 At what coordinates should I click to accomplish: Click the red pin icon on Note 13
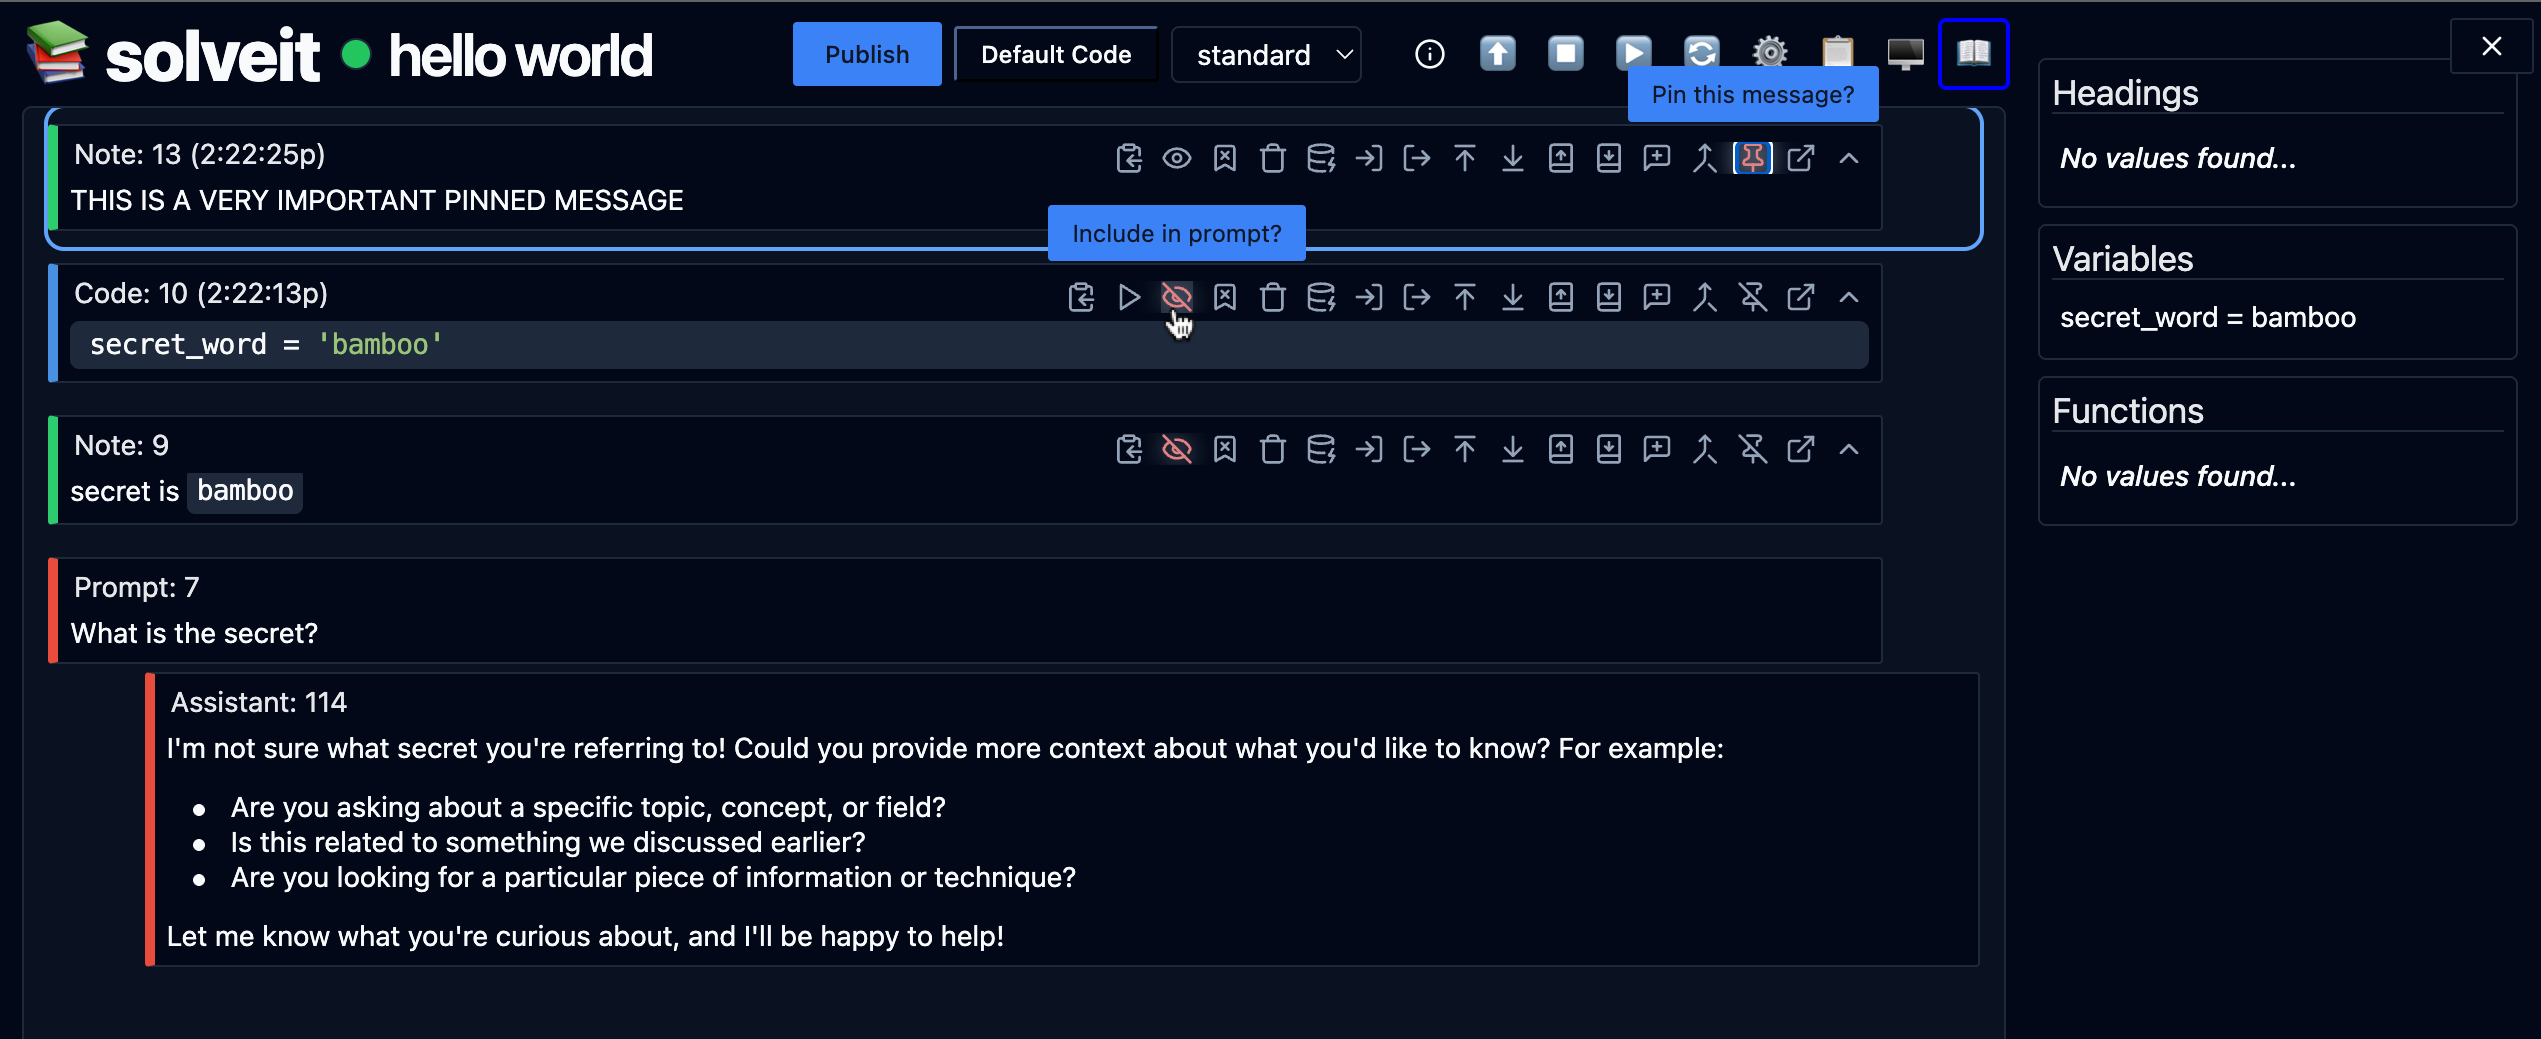(x=1752, y=158)
